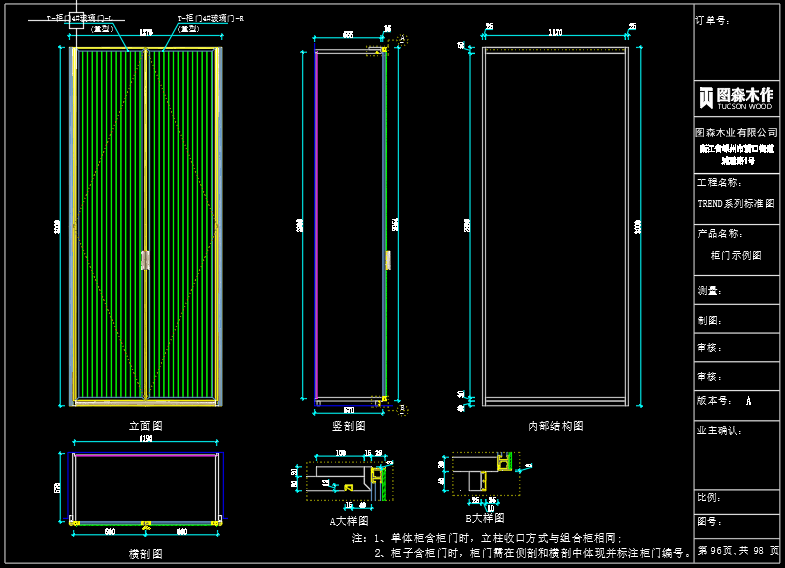Image resolution: width=785 pixels, height=568 pixels.
Task: Select the left green glass door panel
Action: [x=110, y=225]
